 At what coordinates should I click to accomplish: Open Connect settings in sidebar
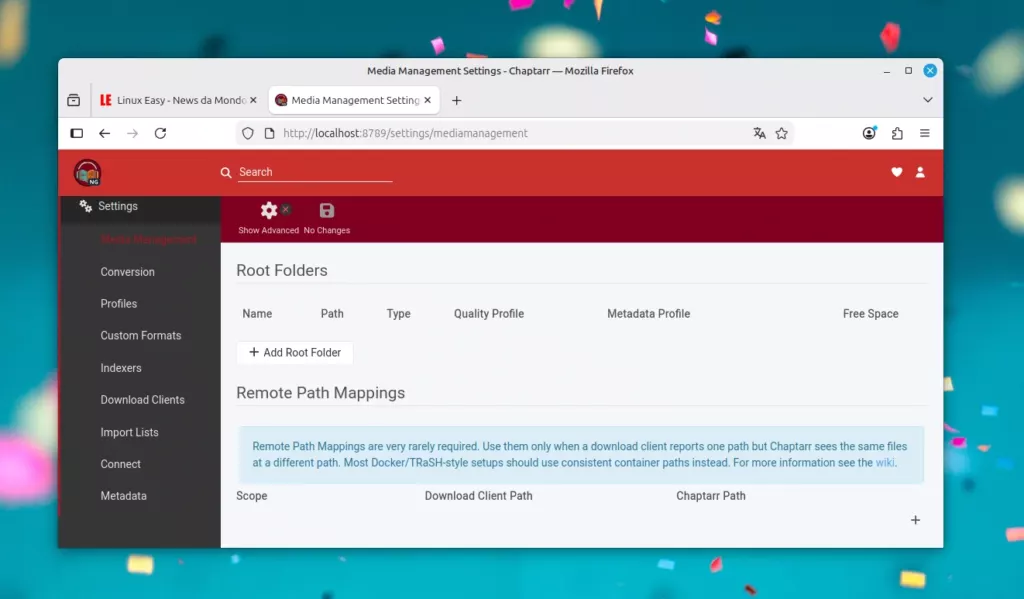(x=121, y=464)
